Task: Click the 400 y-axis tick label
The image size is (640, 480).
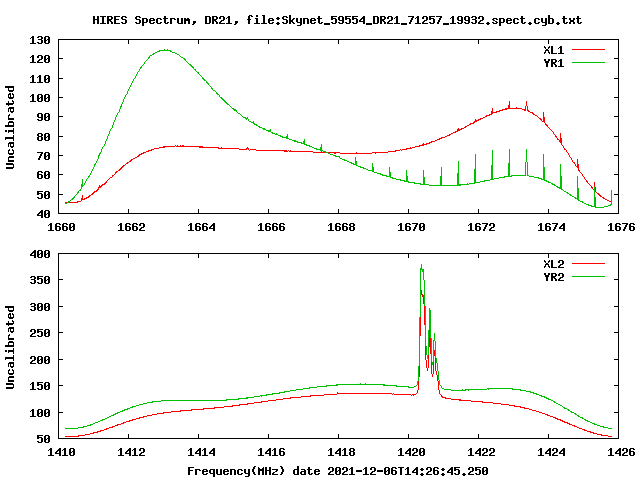Action: pos(40,254)
